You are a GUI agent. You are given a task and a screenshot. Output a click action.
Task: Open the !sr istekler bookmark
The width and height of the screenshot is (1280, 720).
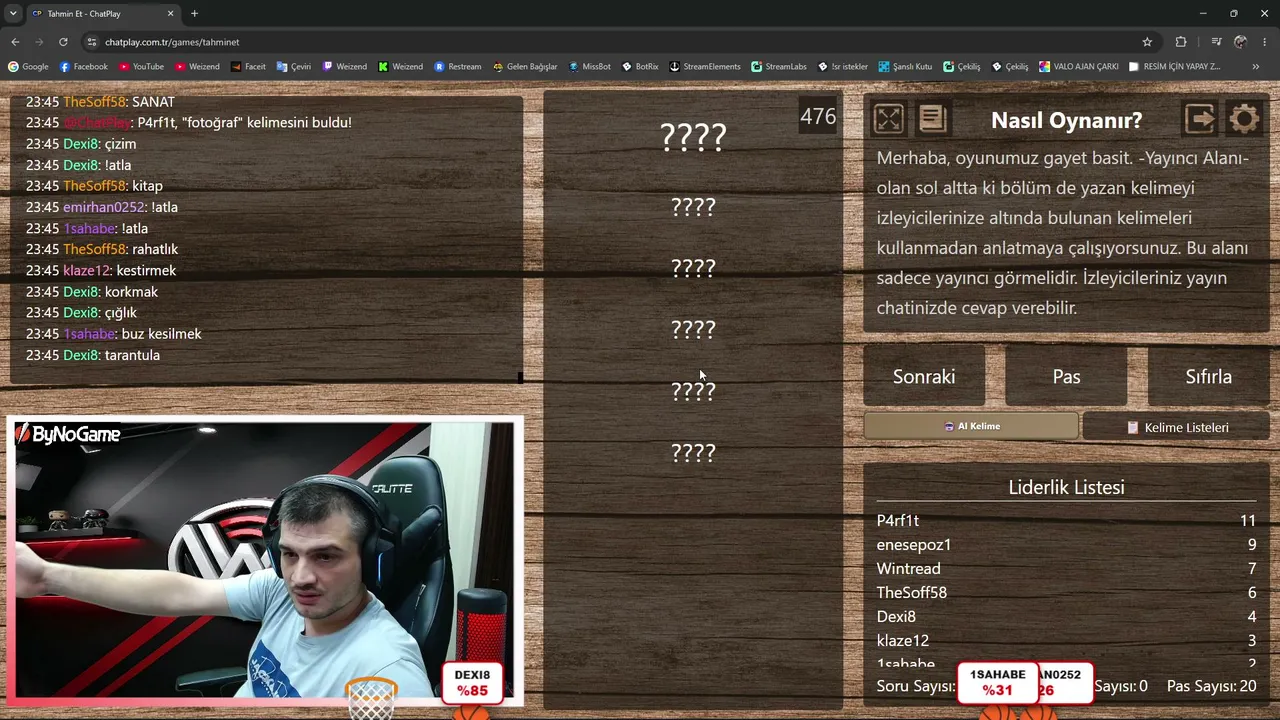[843, 67]
